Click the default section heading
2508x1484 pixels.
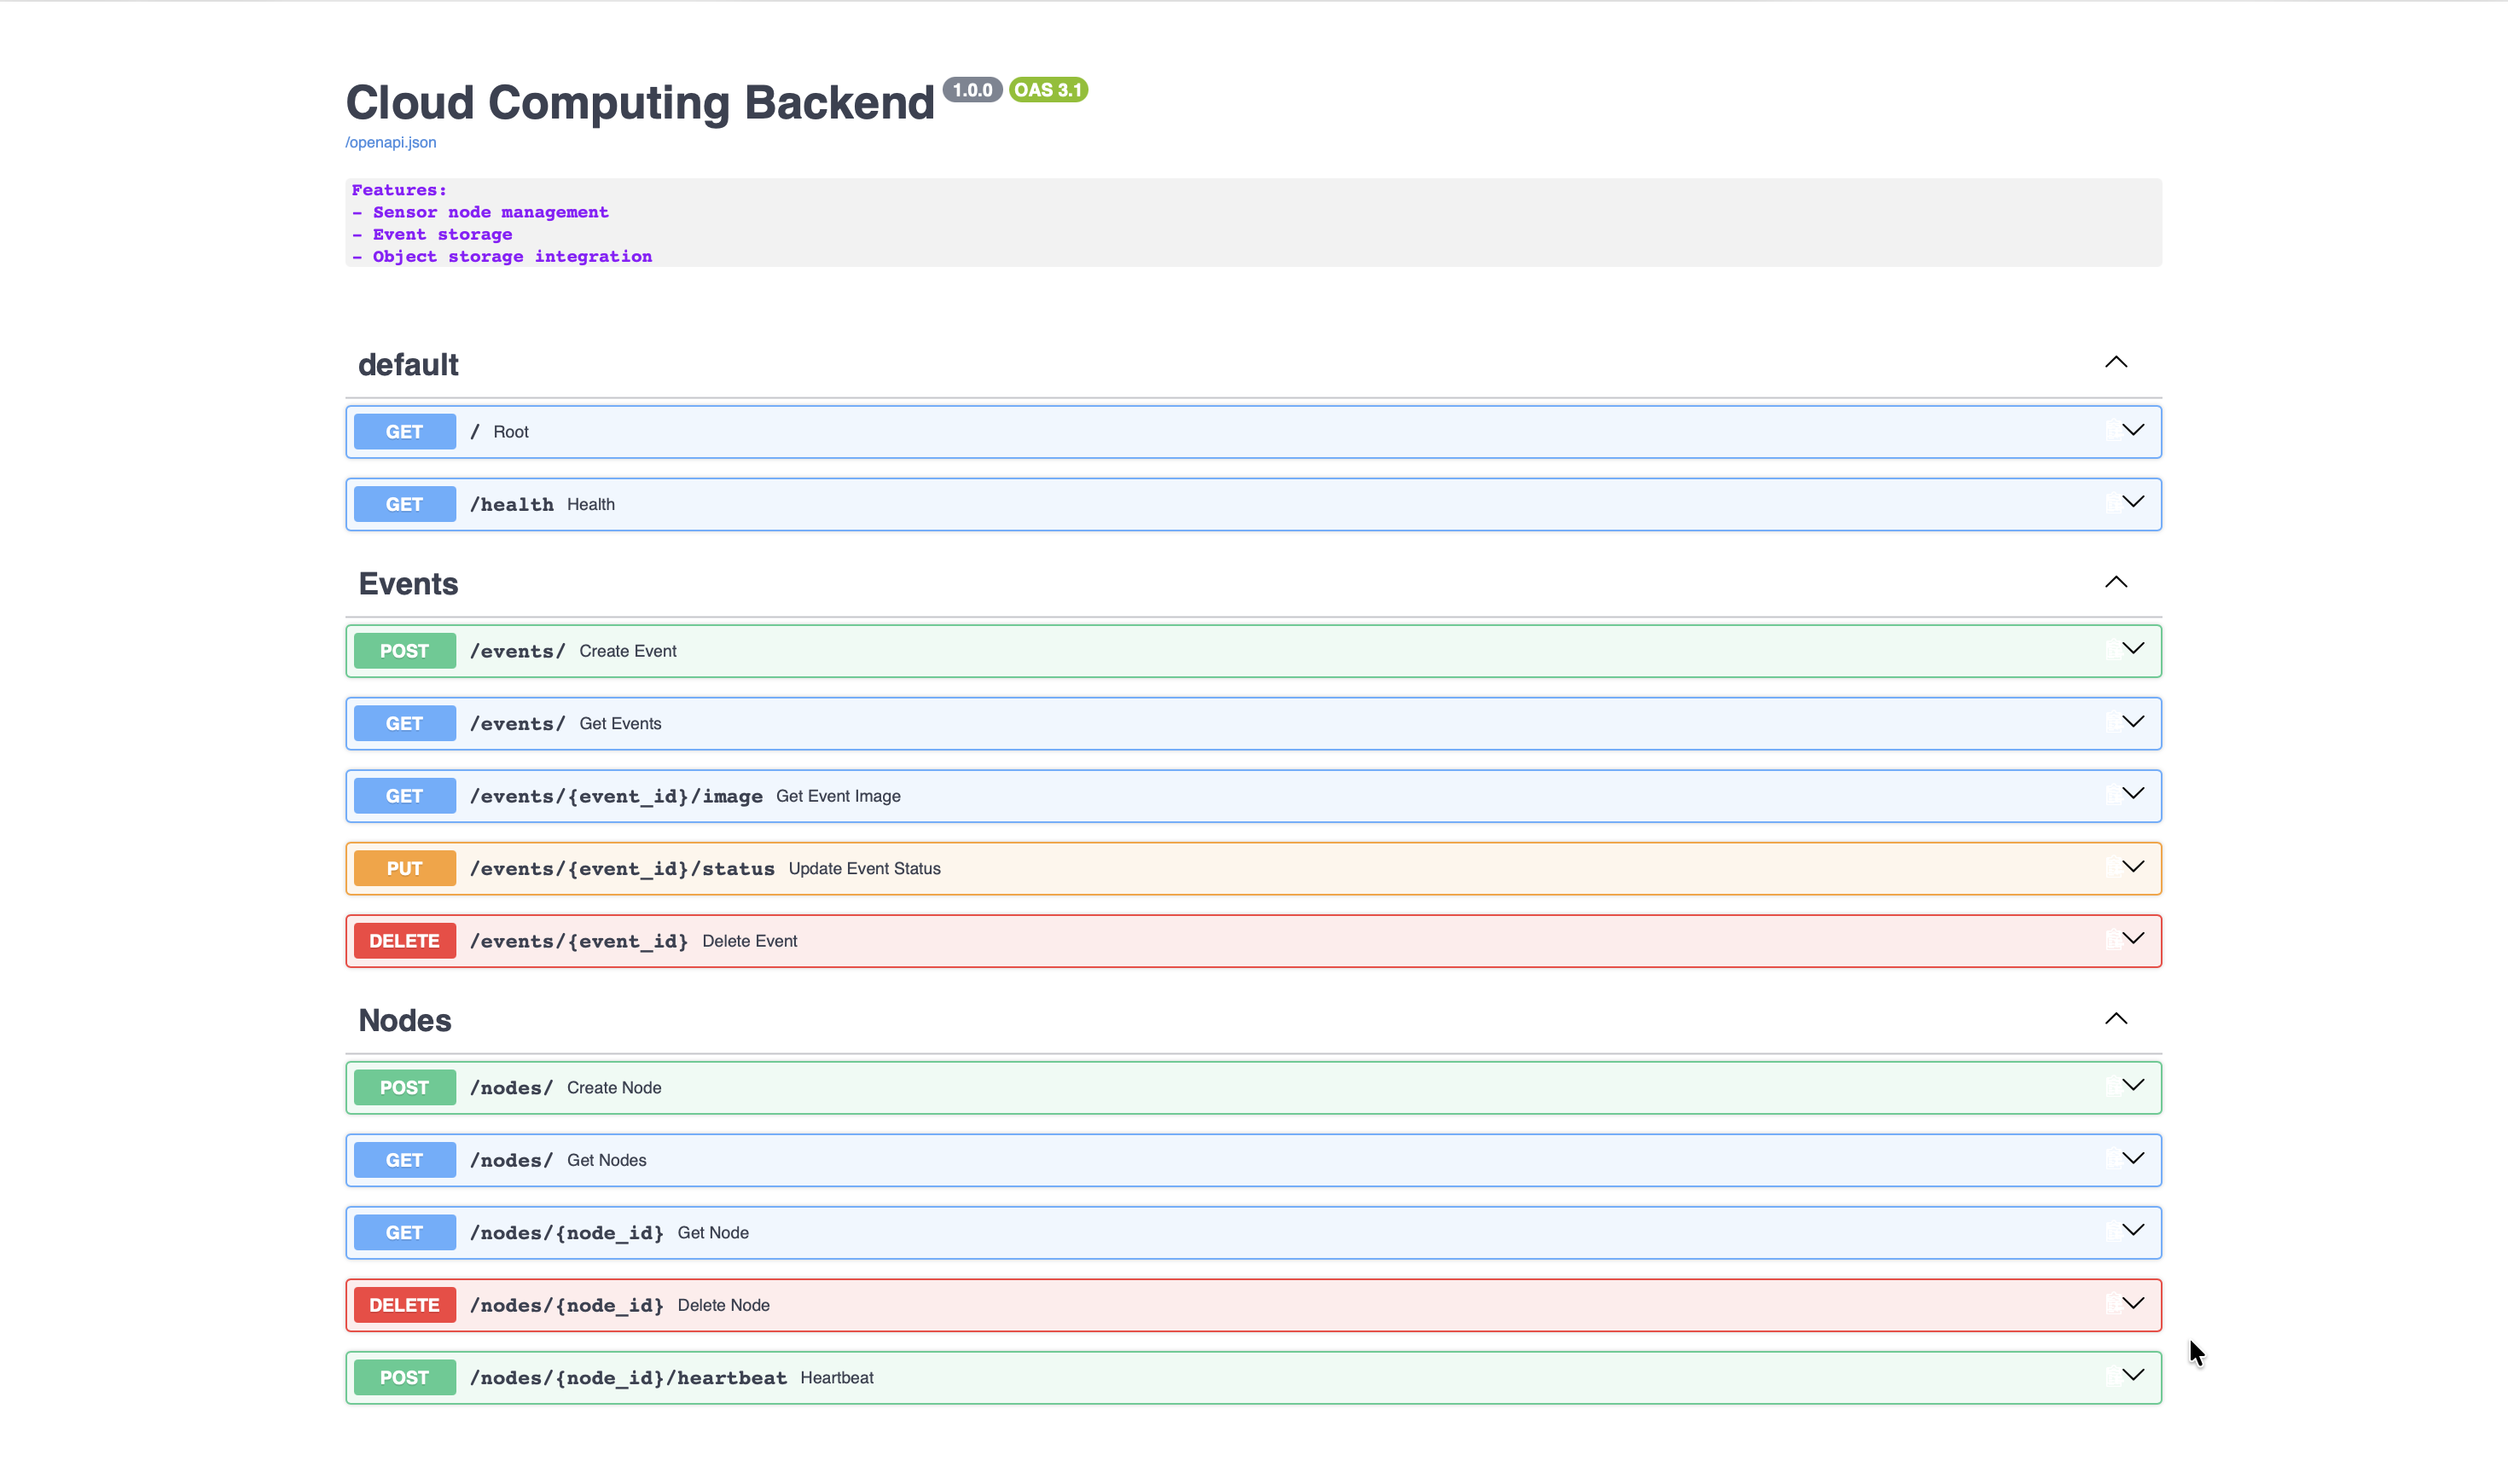coord(408,365)
